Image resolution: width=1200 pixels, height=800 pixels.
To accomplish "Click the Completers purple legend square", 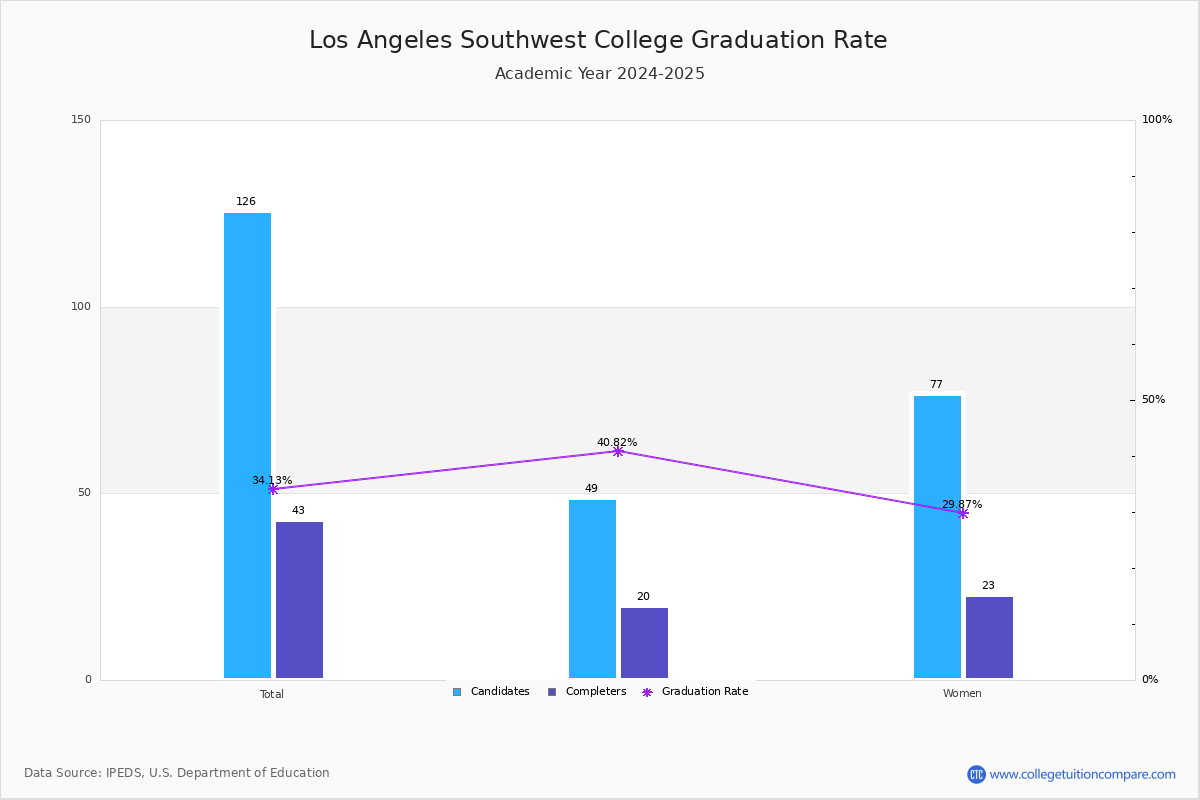I will click(x=553, y=692).
